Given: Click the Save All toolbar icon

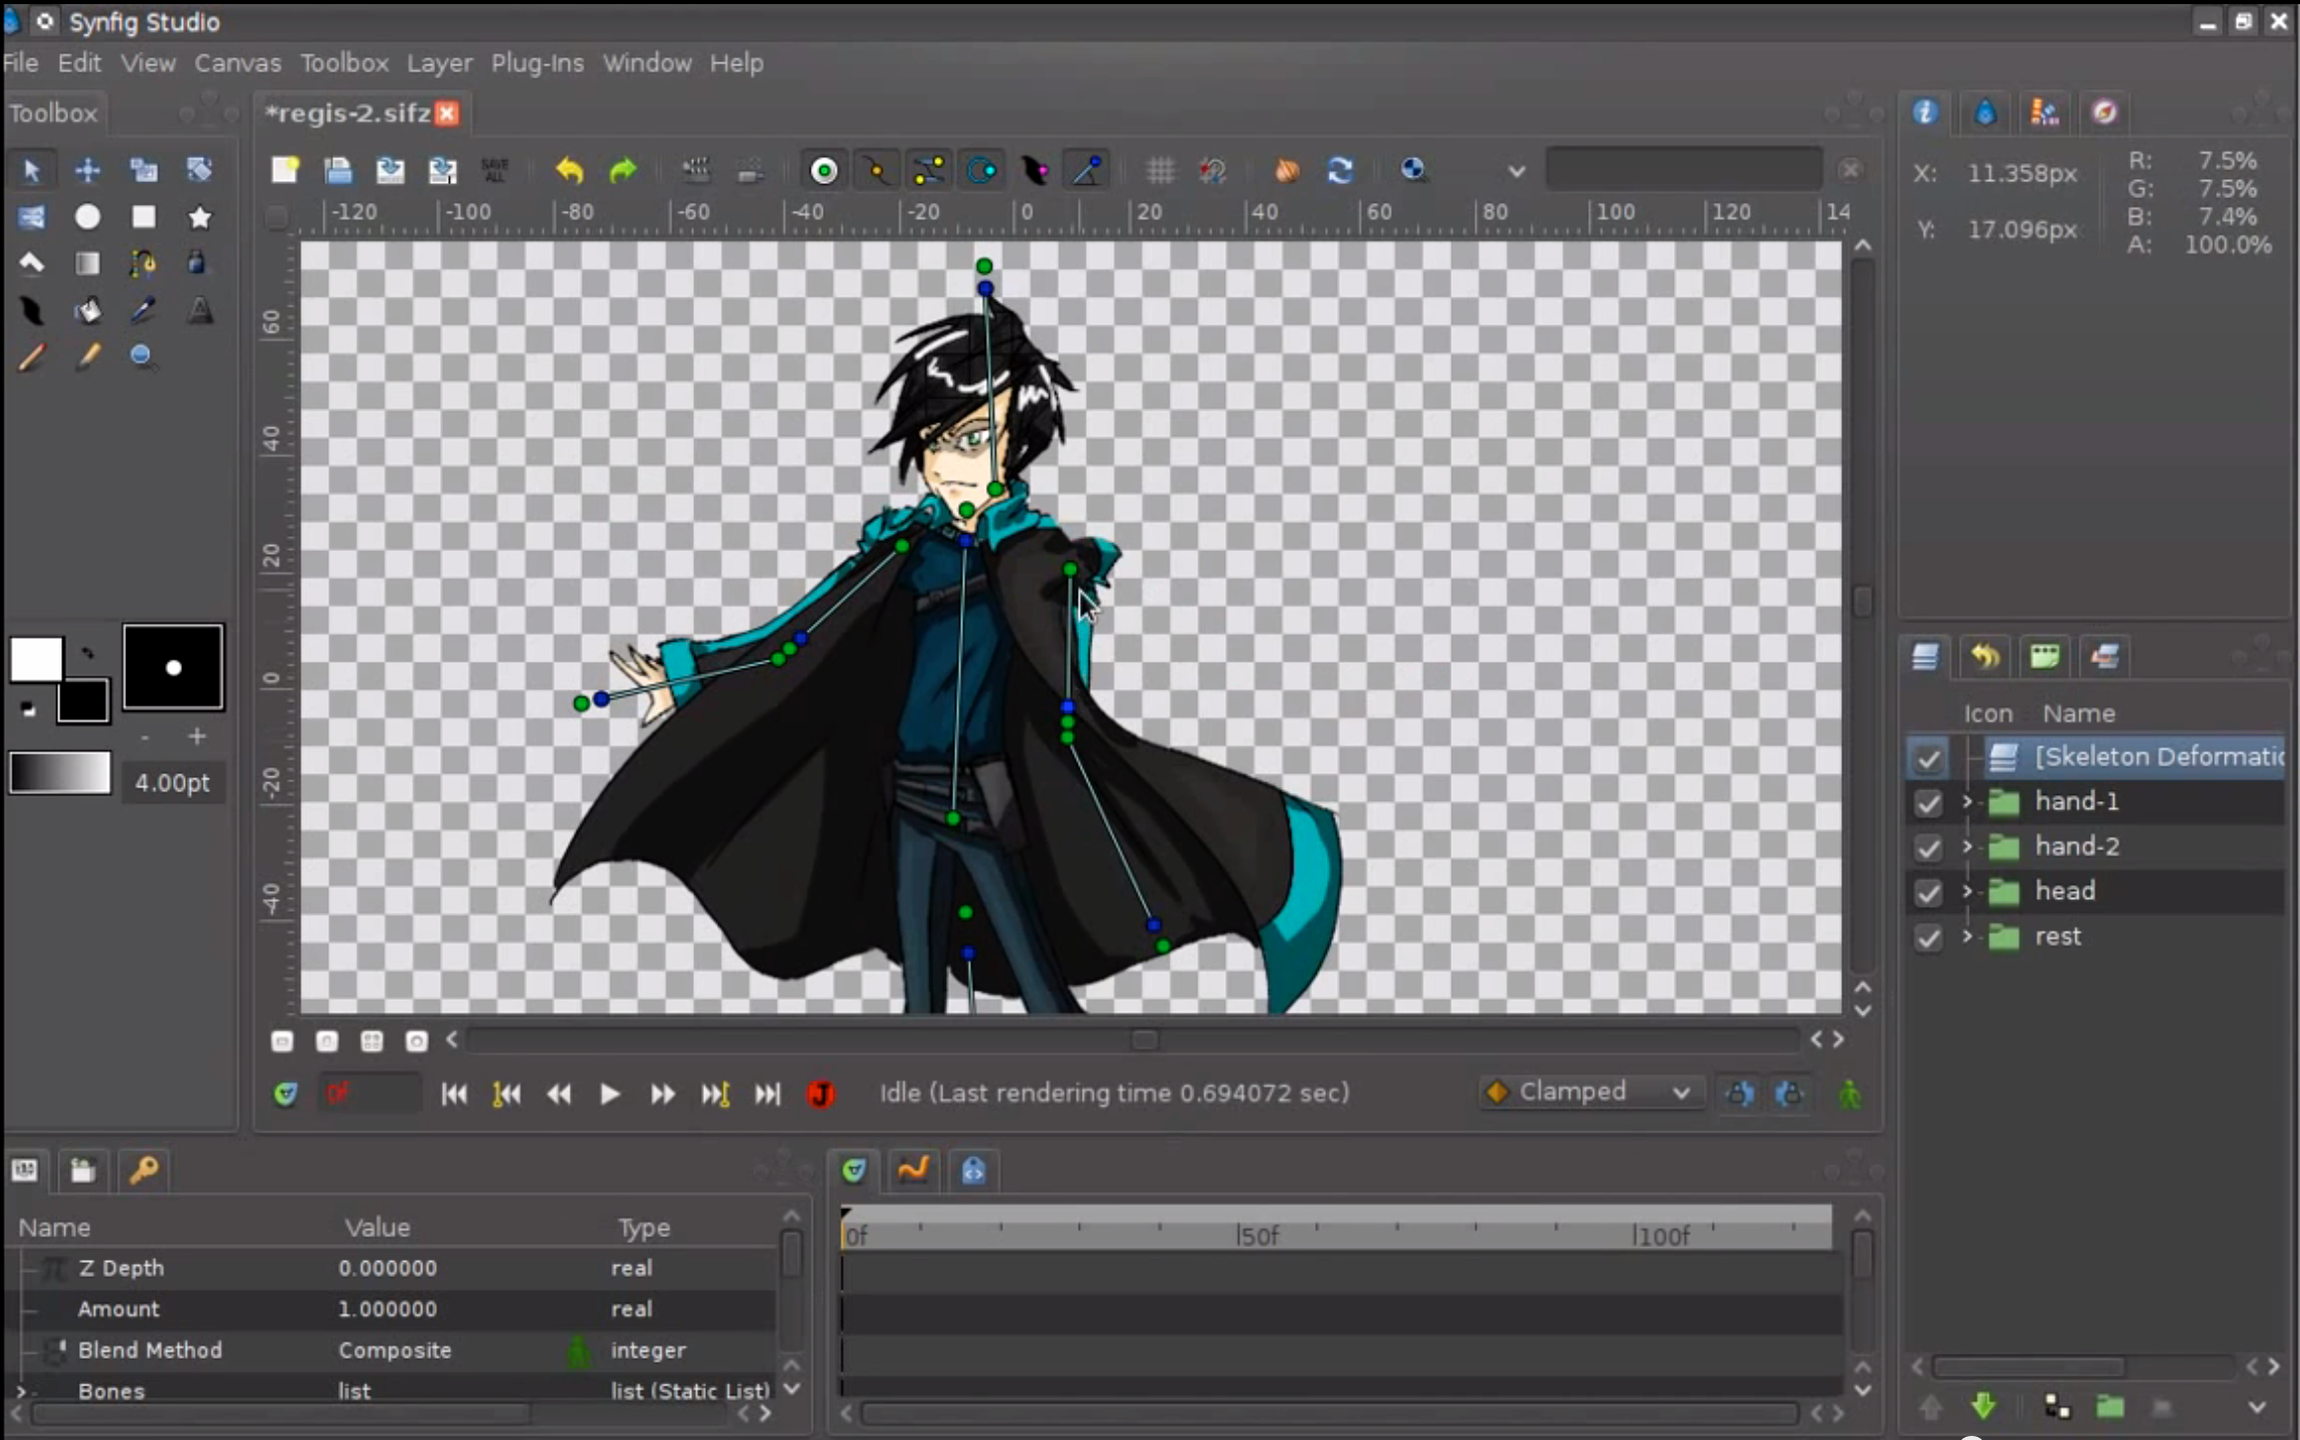Looking at the screenshot, I should [495, 170].
